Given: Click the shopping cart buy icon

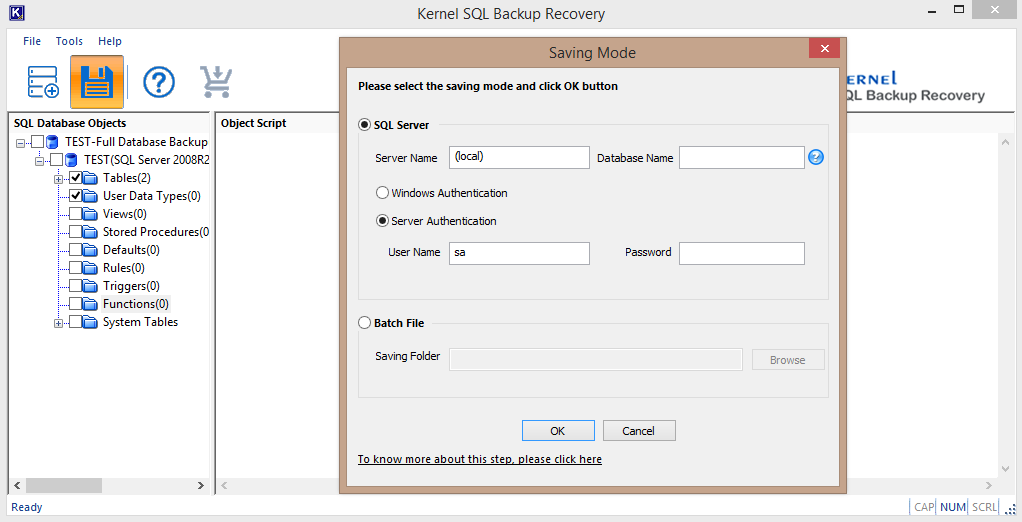Looking at the screenshot, I should point(216,82).
